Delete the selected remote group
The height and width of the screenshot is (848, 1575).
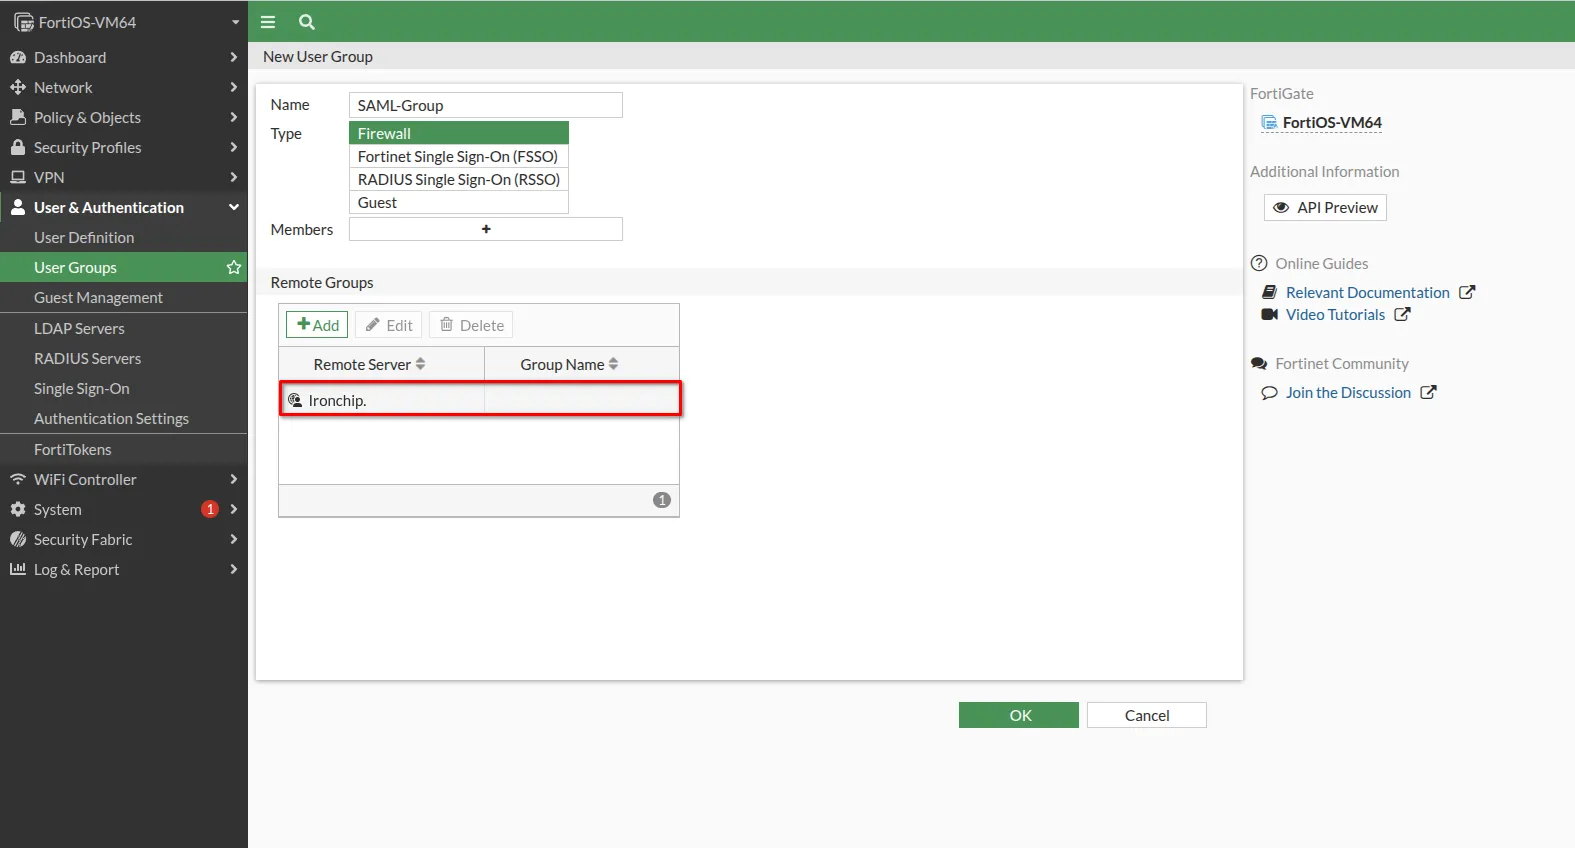(x=471, y=325)
